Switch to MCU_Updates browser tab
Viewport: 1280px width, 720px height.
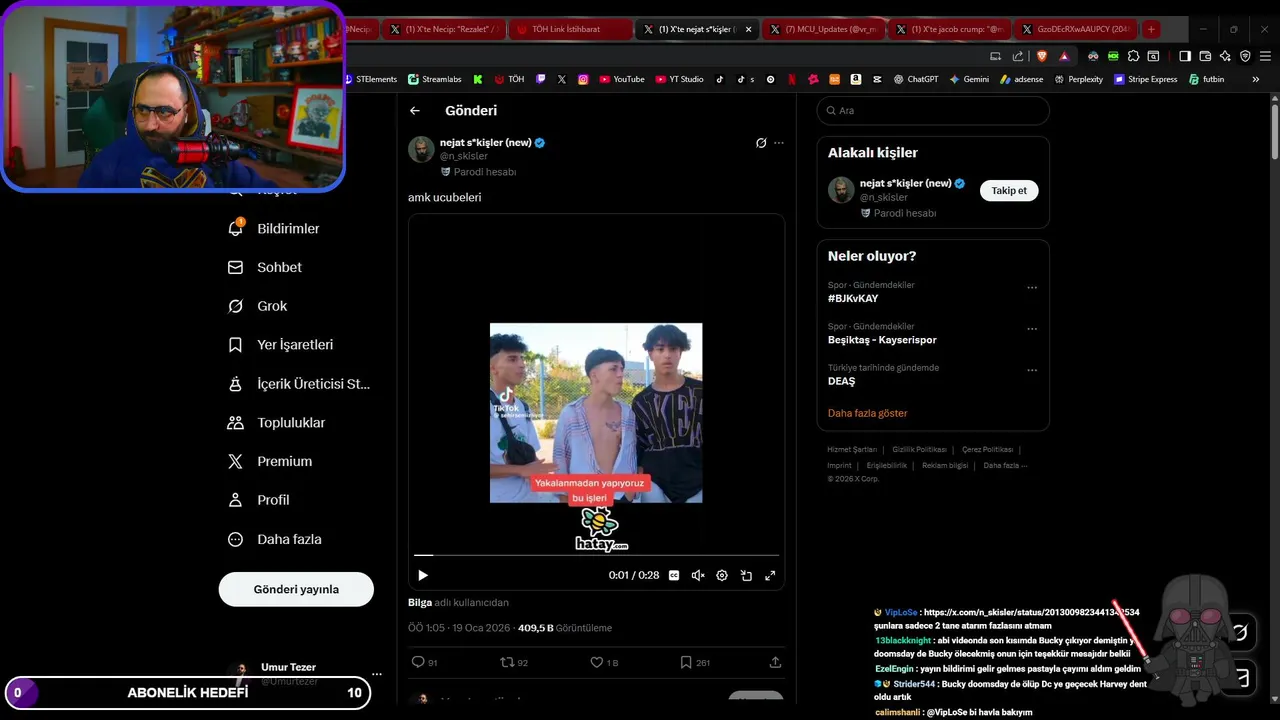(x=823, y=29)
